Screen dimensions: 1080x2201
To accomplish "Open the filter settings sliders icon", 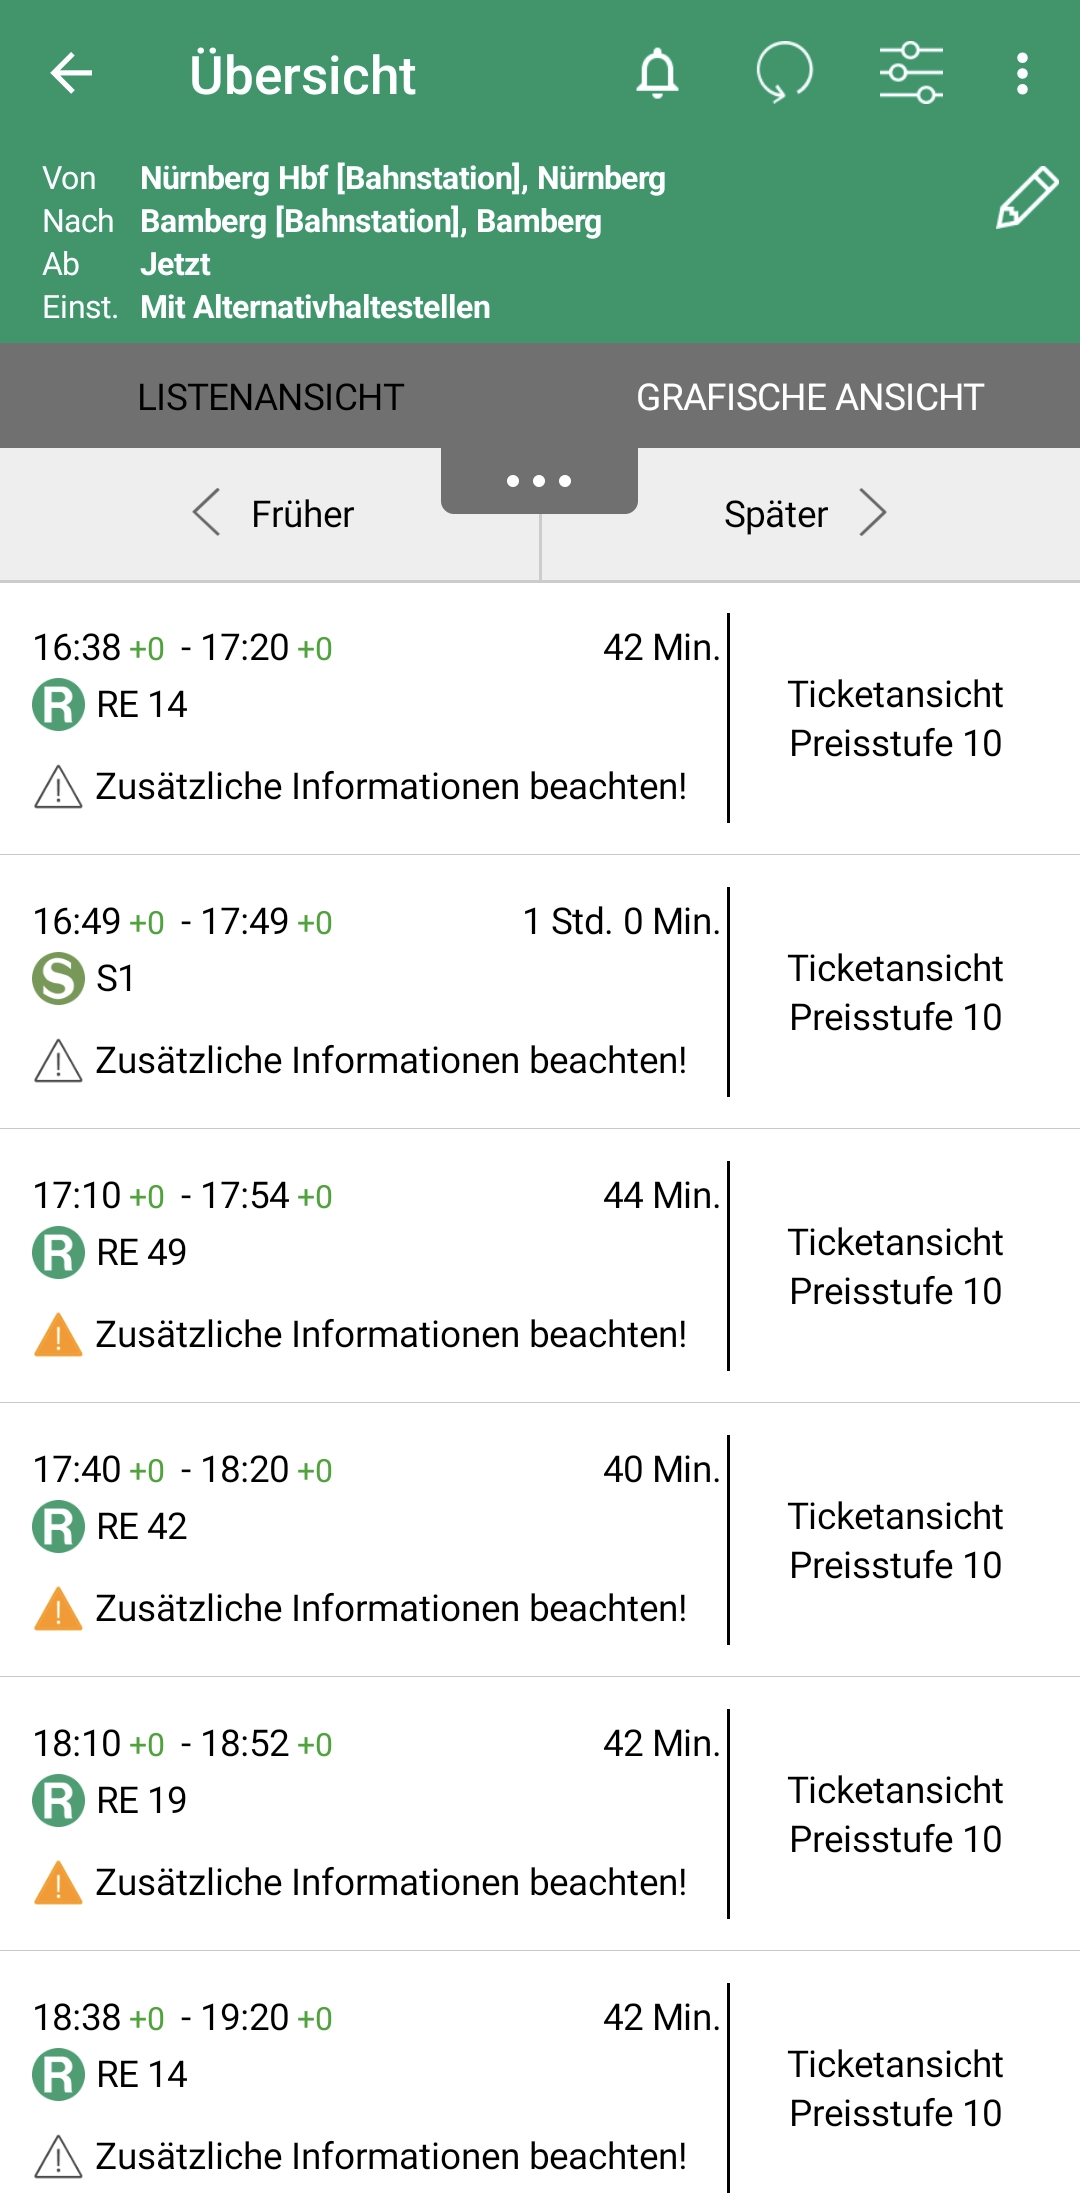I will coord(911,74).
